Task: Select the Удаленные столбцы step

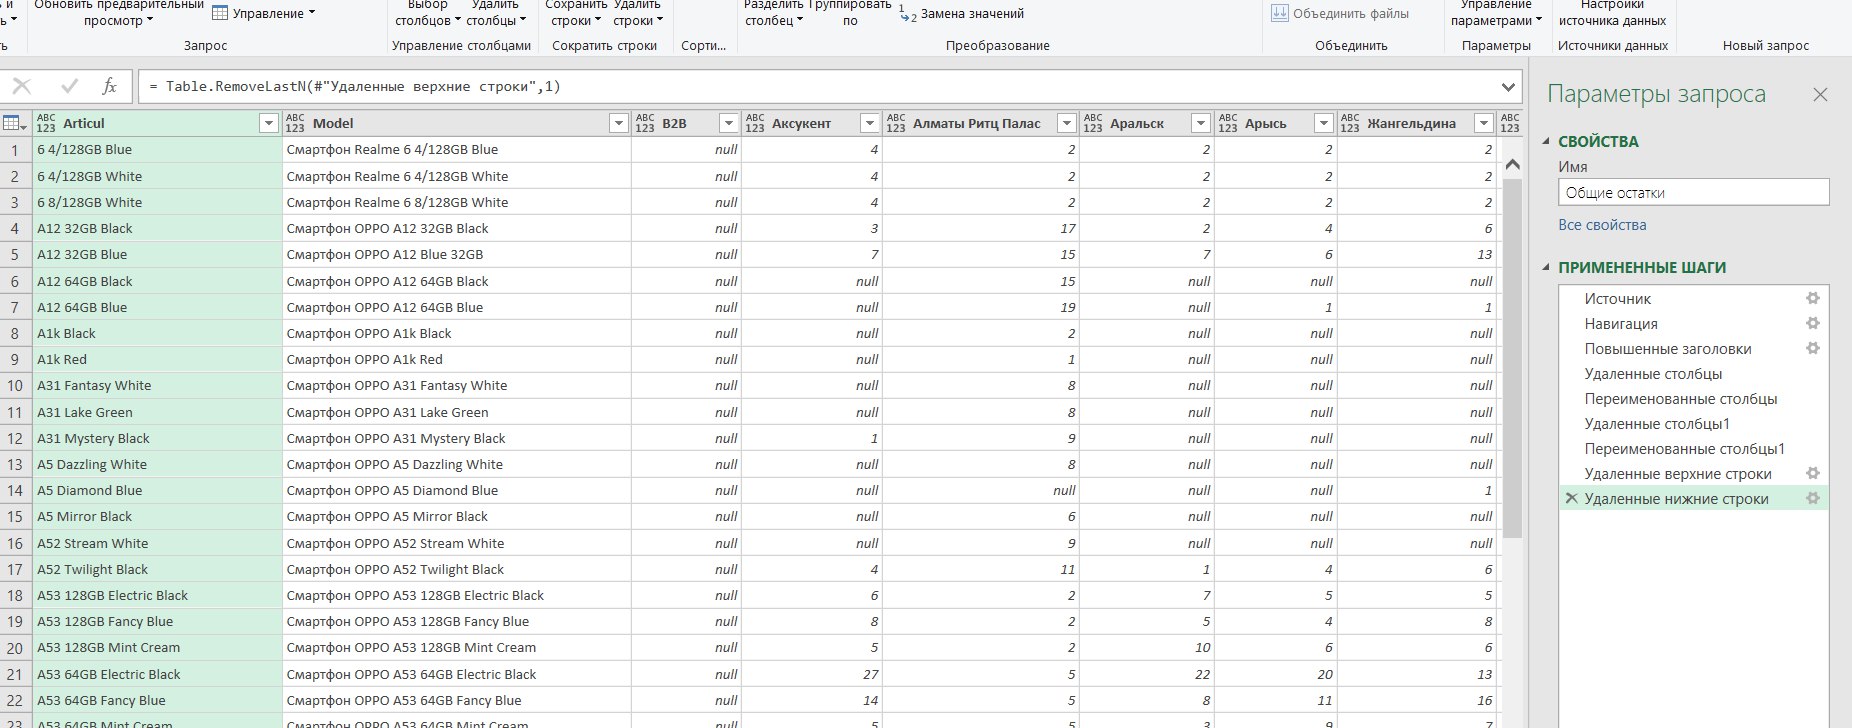Action: (1653, 373)
